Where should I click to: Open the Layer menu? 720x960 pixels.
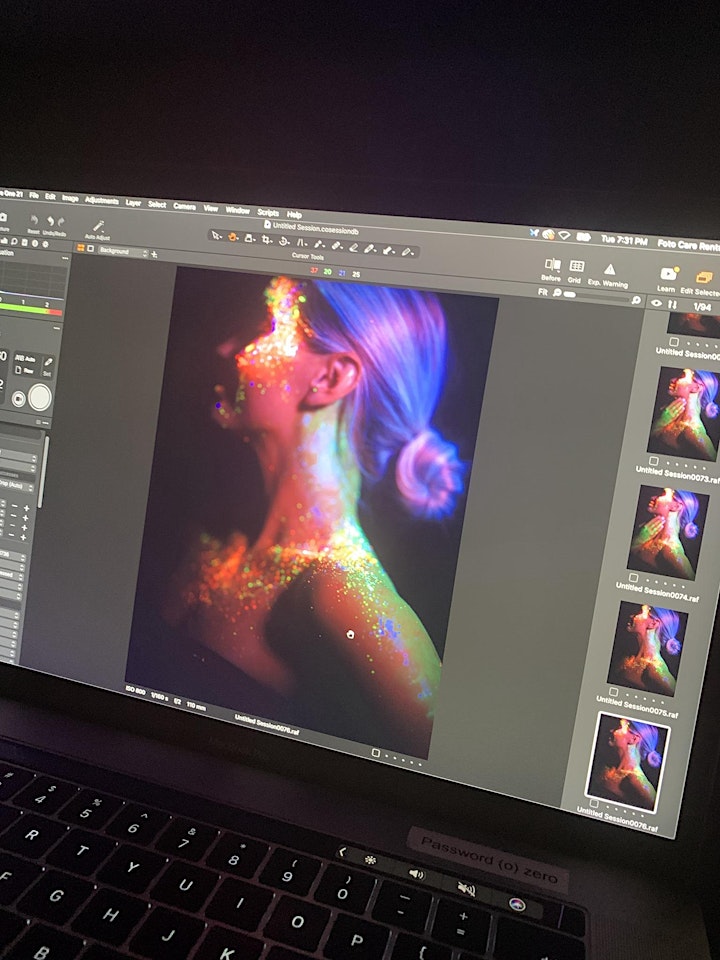[x=133, y=203]
